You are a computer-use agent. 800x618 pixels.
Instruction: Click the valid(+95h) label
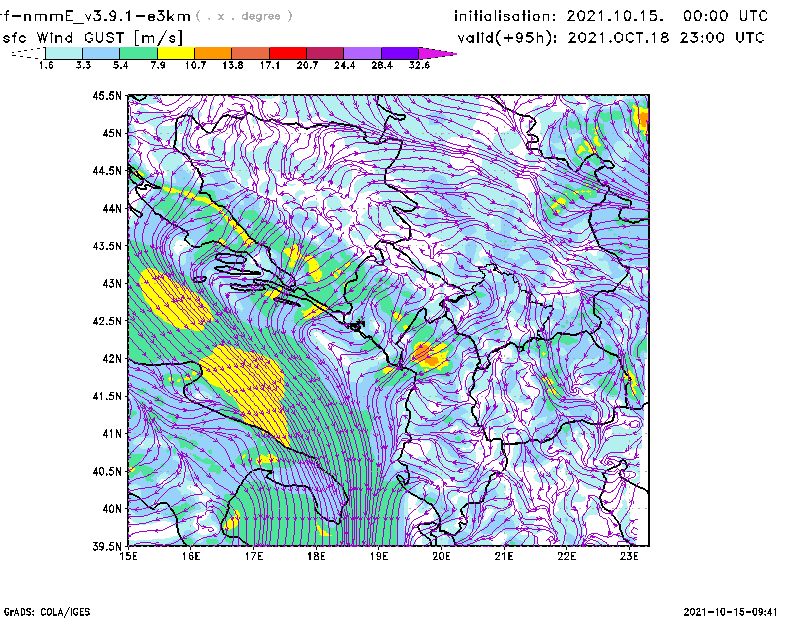508,38
